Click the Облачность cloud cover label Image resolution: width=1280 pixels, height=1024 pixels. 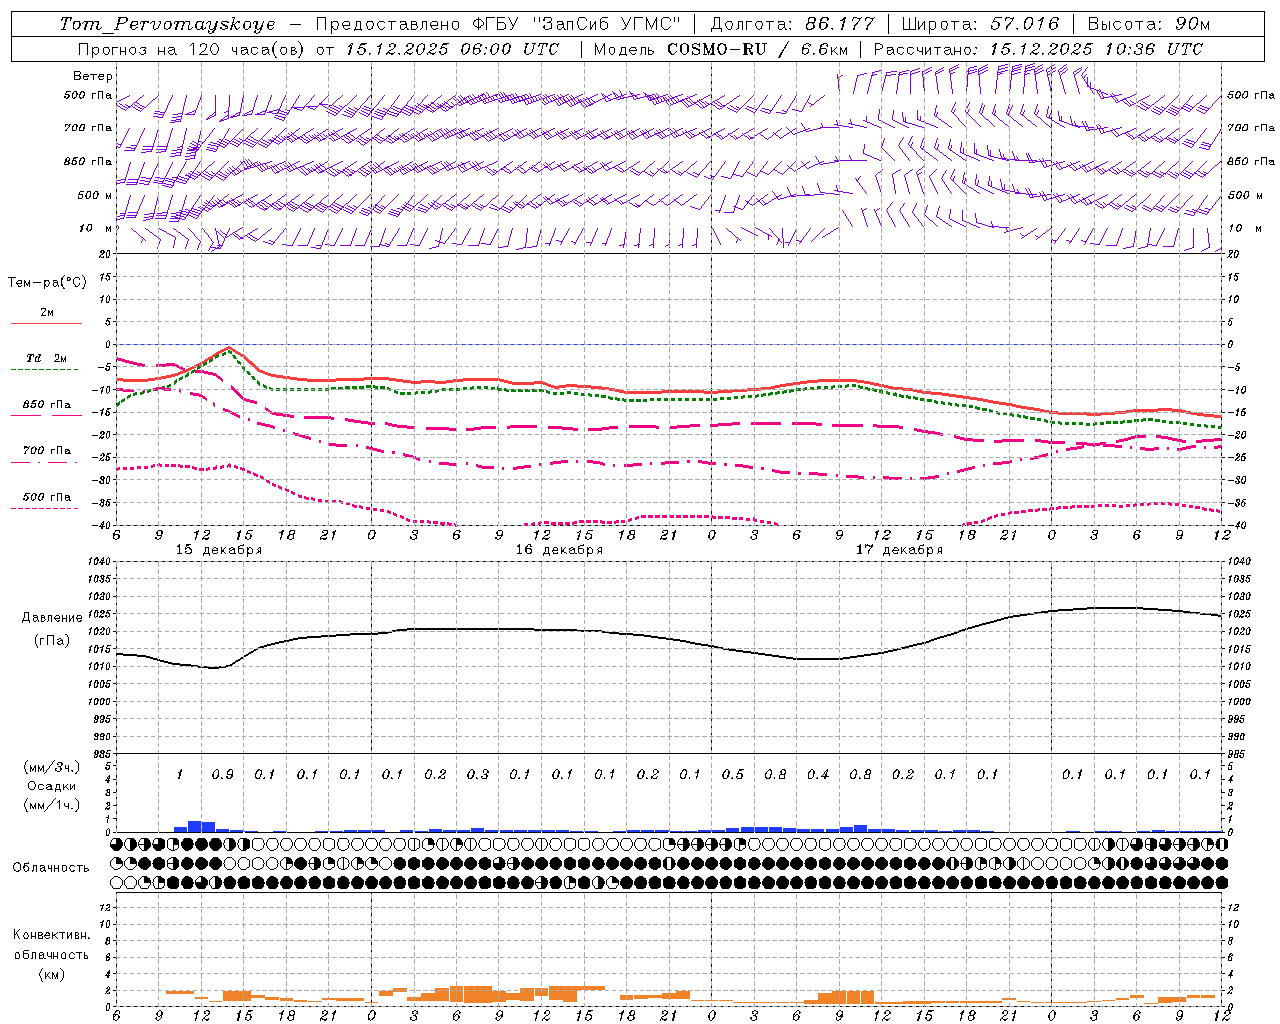pos(51,868)
